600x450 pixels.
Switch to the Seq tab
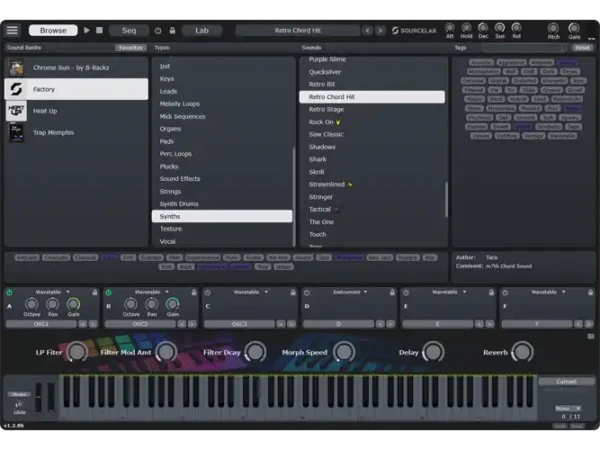129,30
